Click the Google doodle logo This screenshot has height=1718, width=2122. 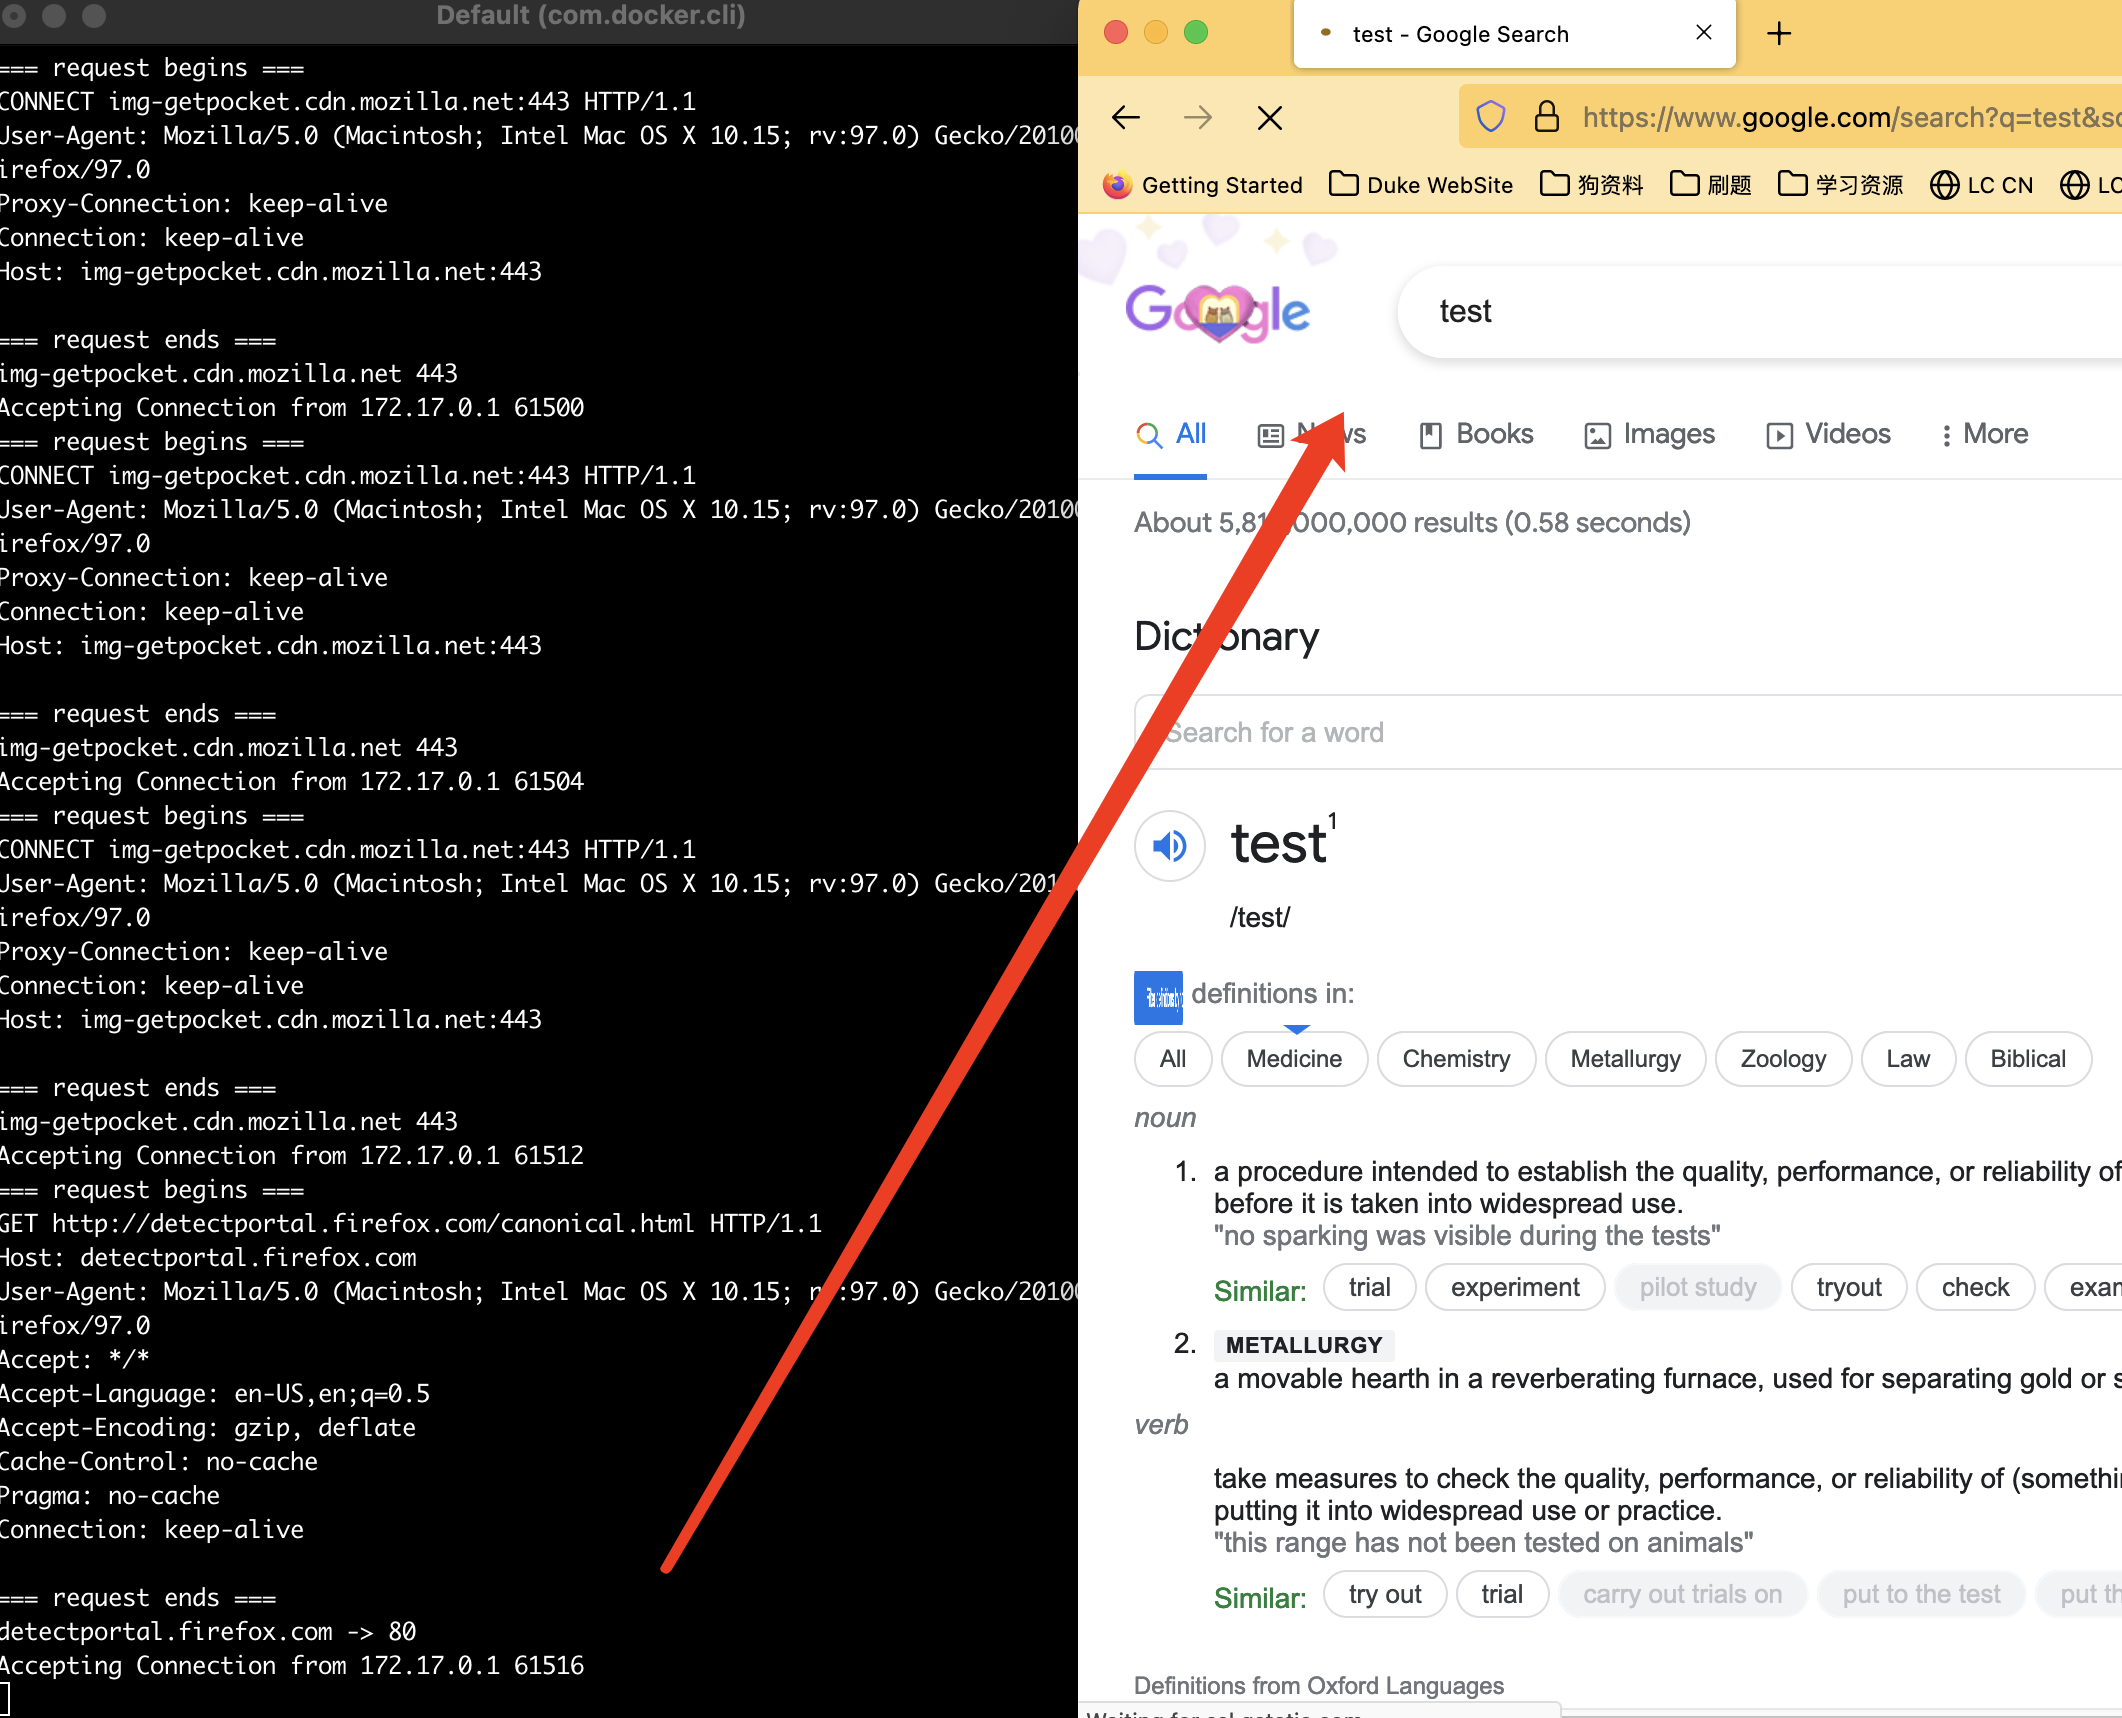click(x=1217, y=312)
